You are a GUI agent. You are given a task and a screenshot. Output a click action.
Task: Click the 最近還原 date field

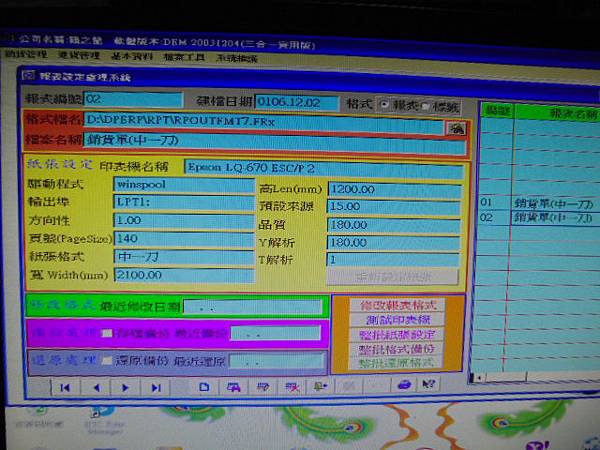tap(276, 361)
